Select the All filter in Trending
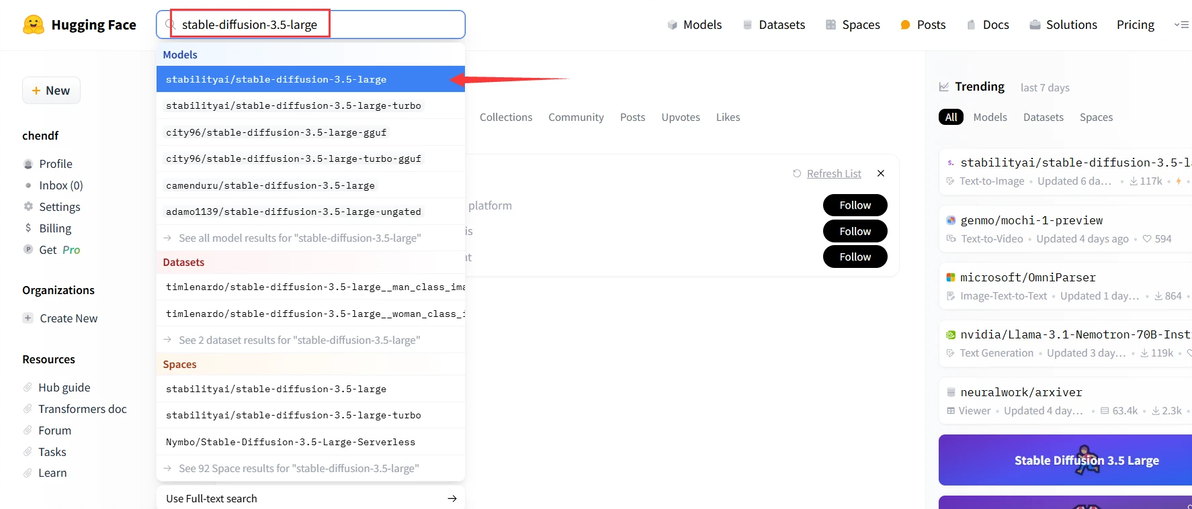 pyautogui.click(x=951, y=117)
